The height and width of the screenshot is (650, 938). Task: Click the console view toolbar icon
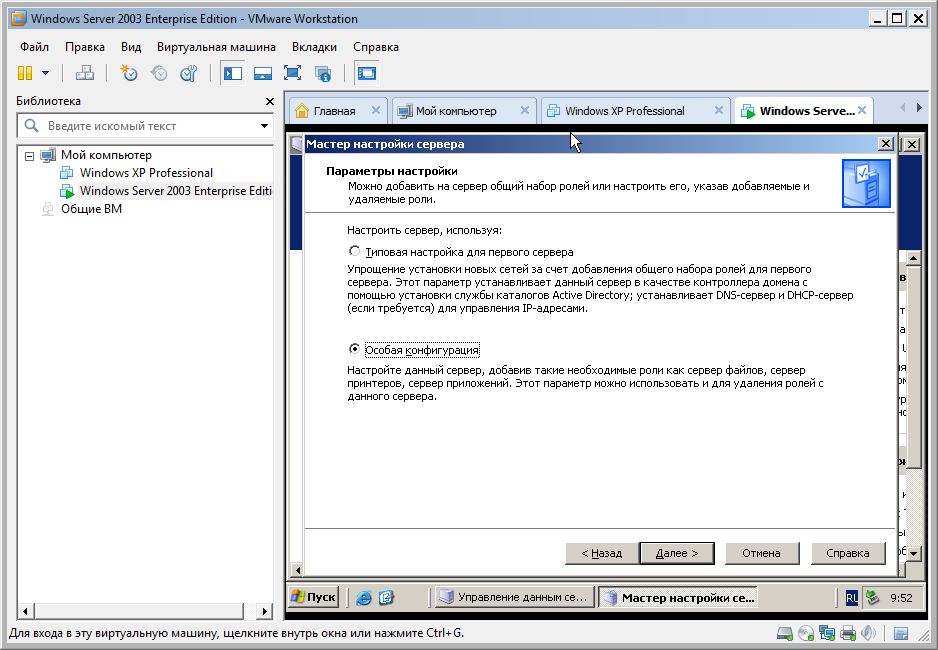pyautogui.click(x=367, y=74)
